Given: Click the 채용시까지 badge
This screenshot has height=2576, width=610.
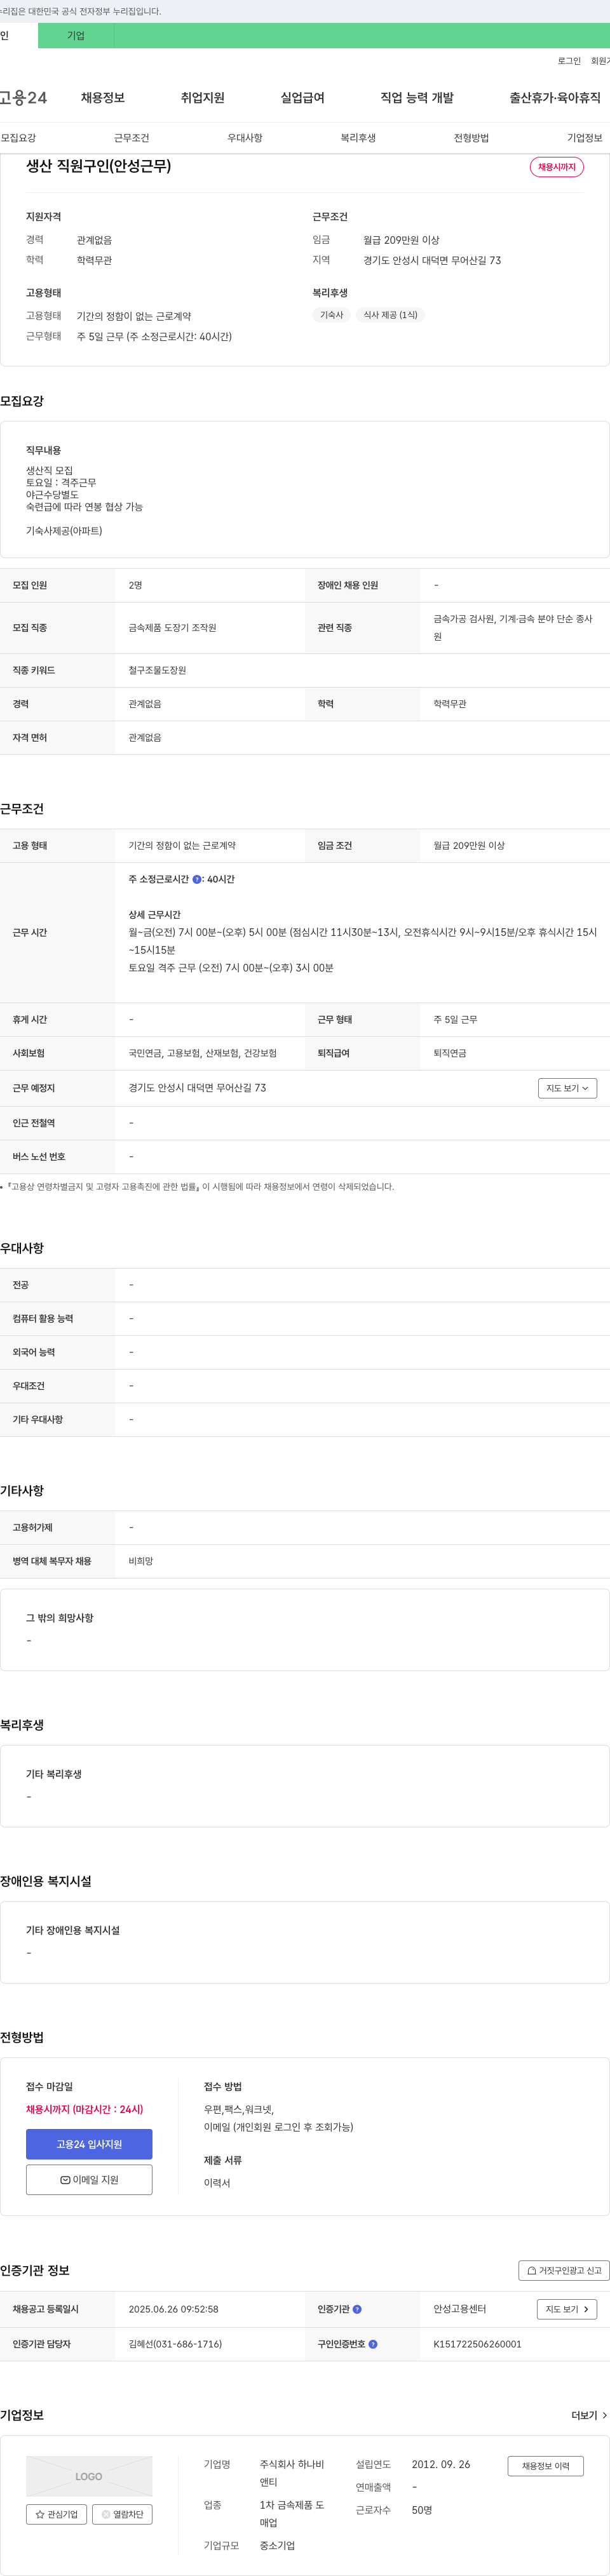Looking at the screenshot, I should tap(557, 167).
